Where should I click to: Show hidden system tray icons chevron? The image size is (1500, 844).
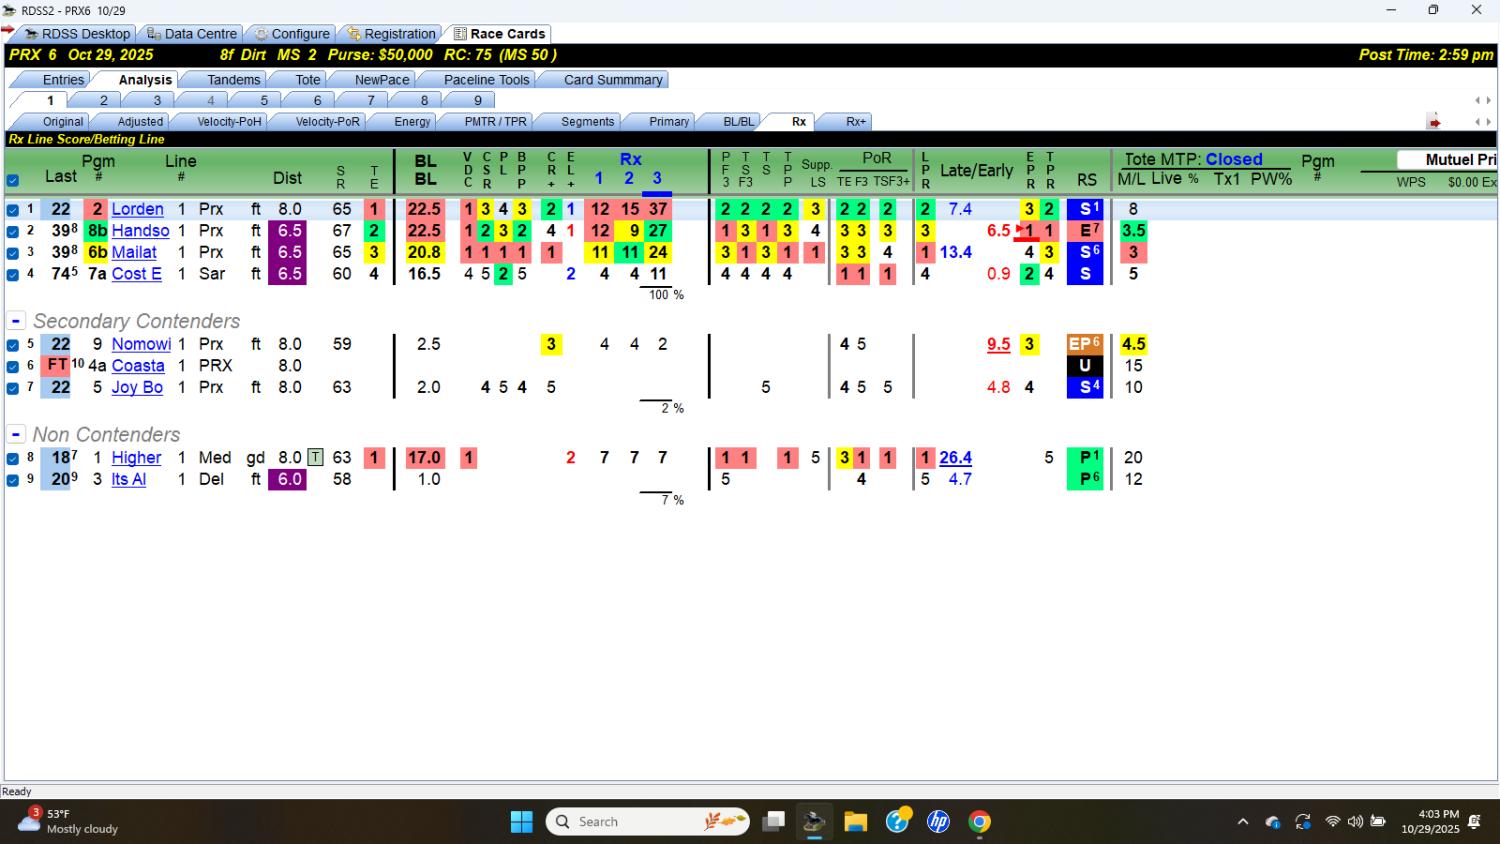click(x=1243, y=822)
